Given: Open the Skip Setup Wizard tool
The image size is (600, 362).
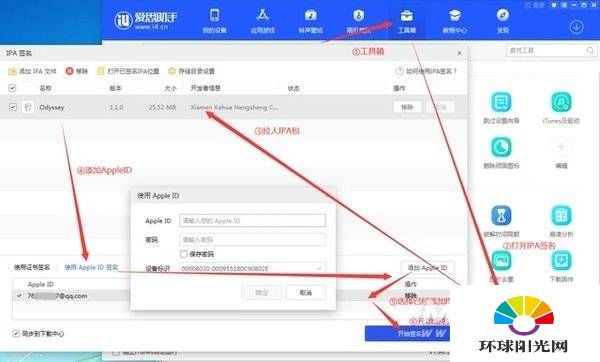Looking at the screenshot, I should click(x=501, y=102).
